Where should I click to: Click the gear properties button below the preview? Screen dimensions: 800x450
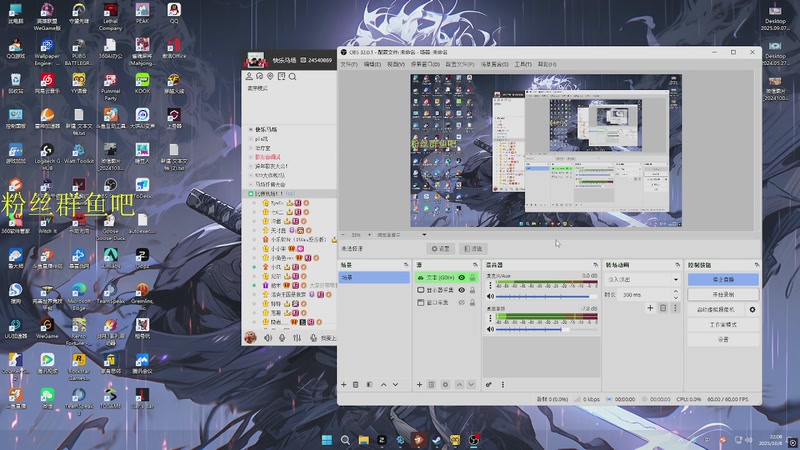pyautogui.click(x=440, y=248)
